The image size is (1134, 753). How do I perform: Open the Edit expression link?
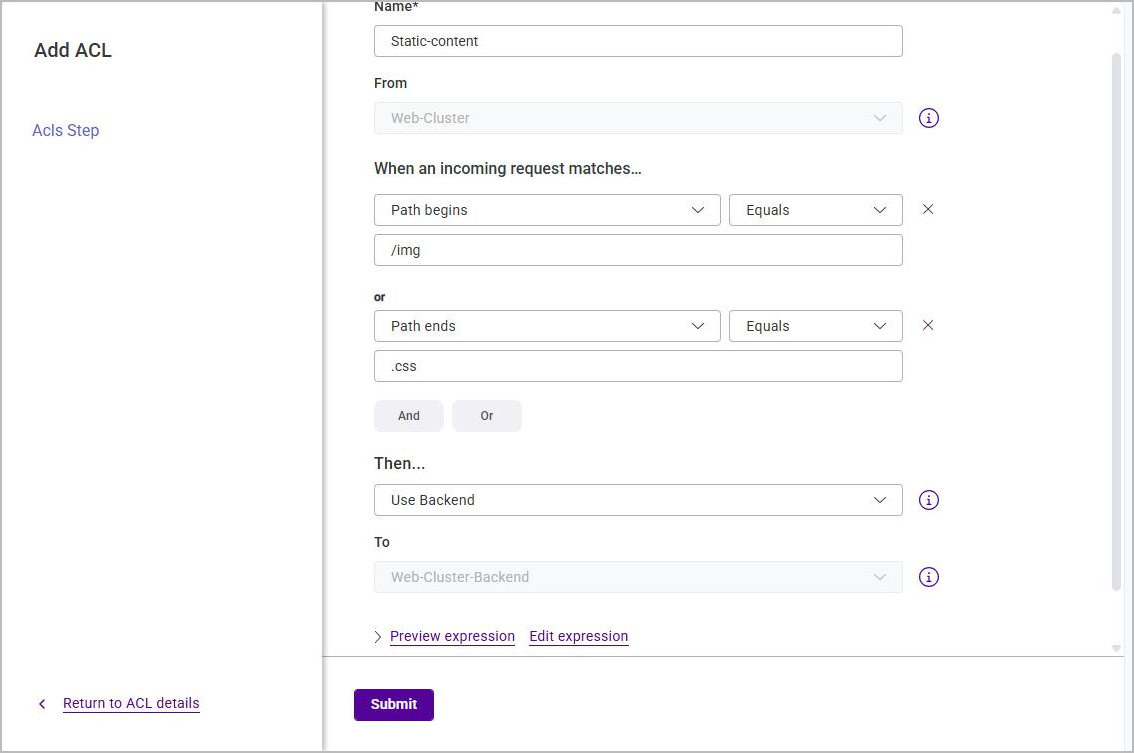click(x=579, y=637)
